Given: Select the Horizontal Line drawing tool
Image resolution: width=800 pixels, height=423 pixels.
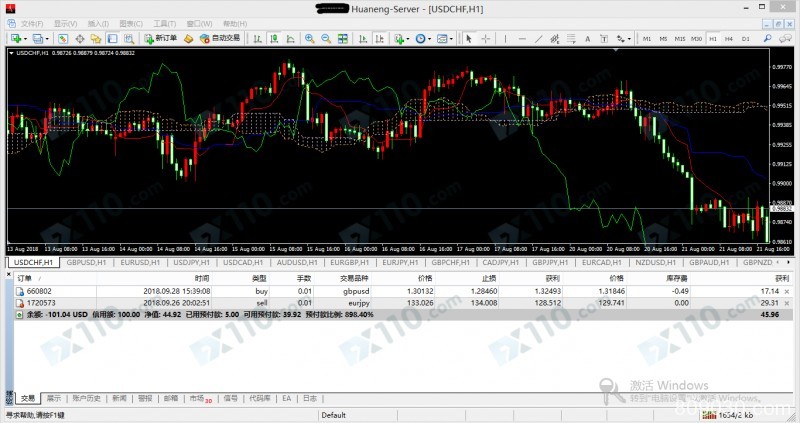Looking at the screenshot, I should pyautogui.click(x=522, y=39).
